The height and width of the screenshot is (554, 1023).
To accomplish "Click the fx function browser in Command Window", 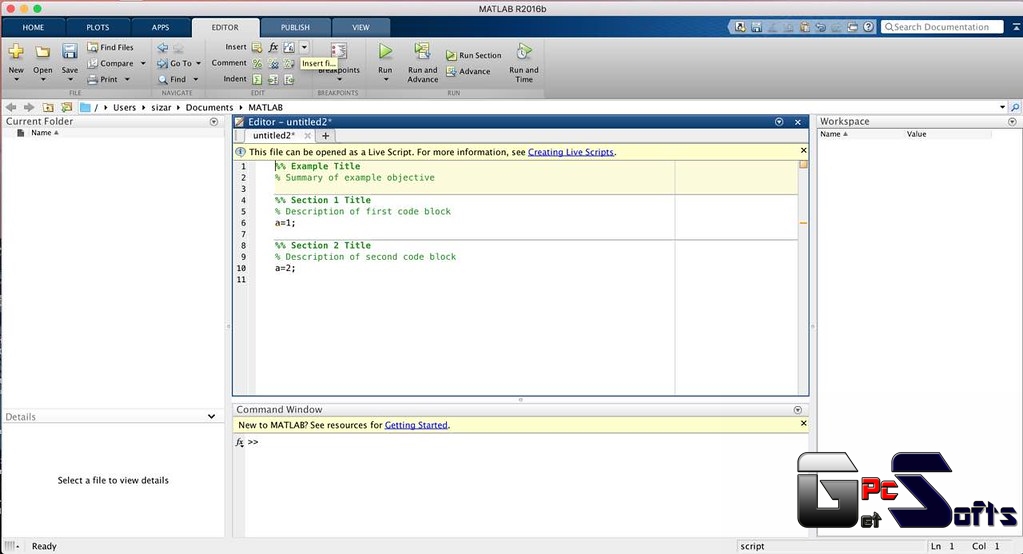I will [239, 442].
